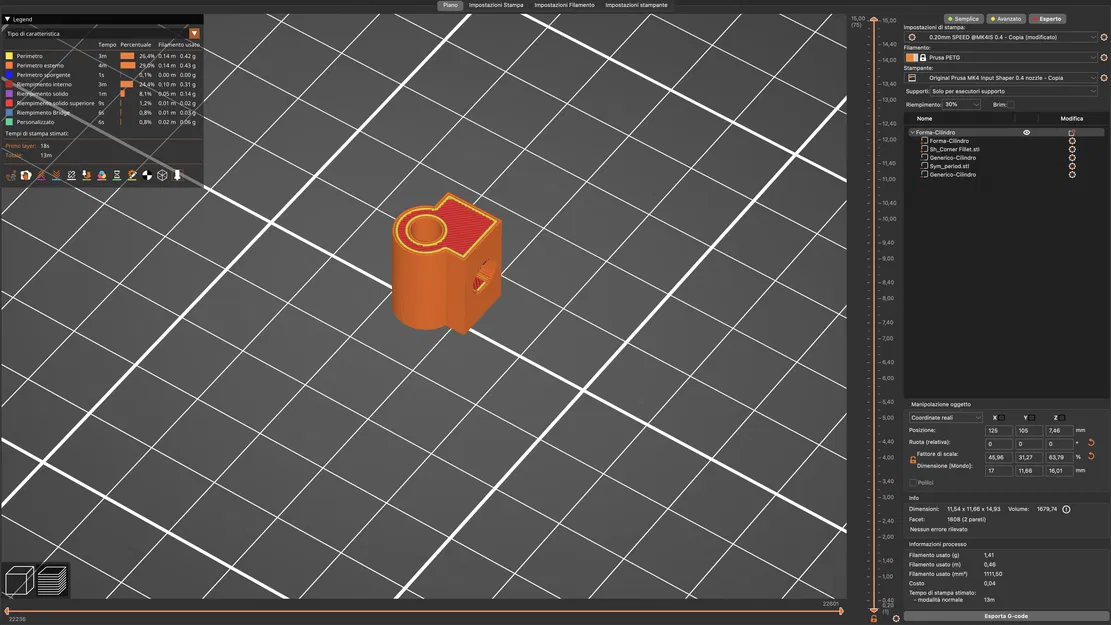Click the printer icon left of Original Prusa MK4

pos(912,78)
